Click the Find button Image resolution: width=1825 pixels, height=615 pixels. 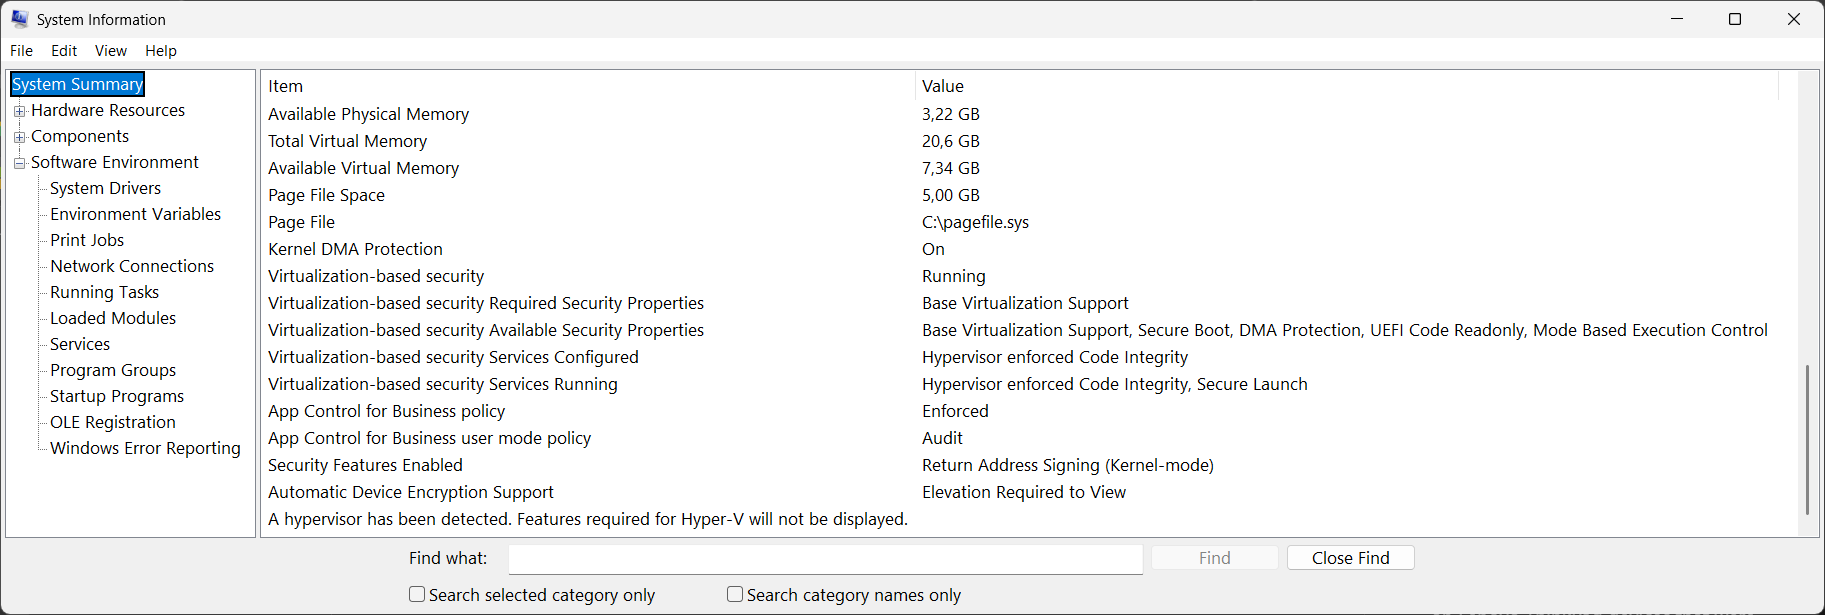pyautogui.click(x=1215, y=558)
